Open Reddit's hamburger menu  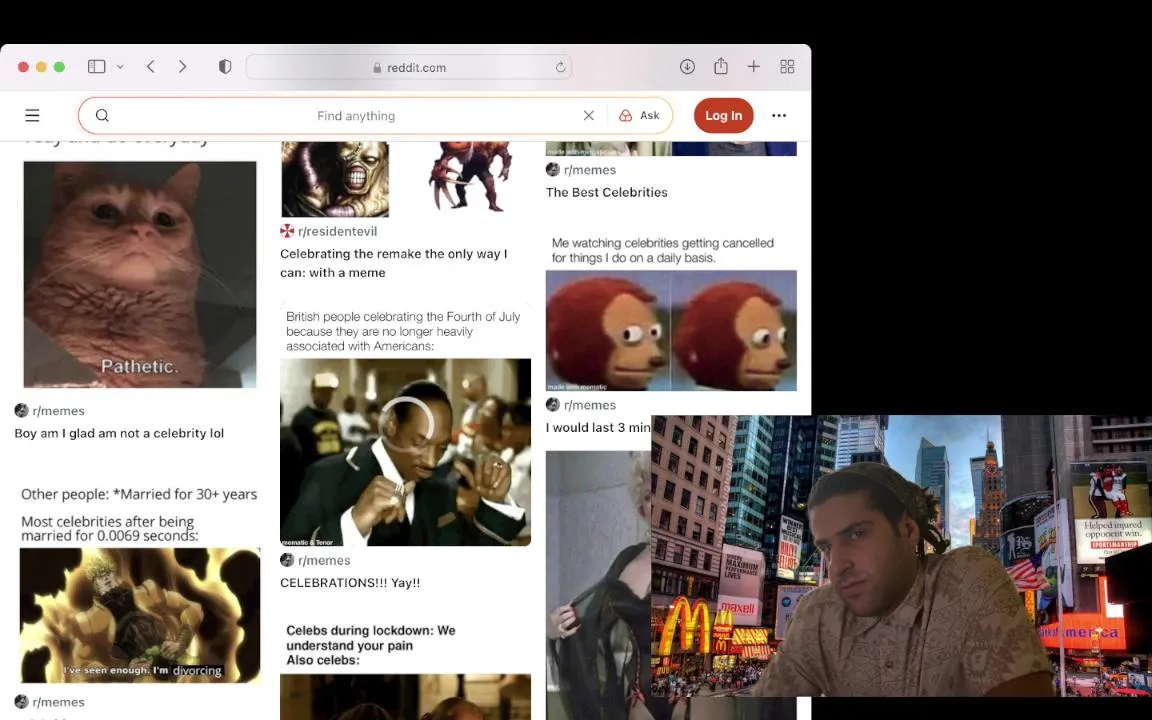tap(32, 115)
